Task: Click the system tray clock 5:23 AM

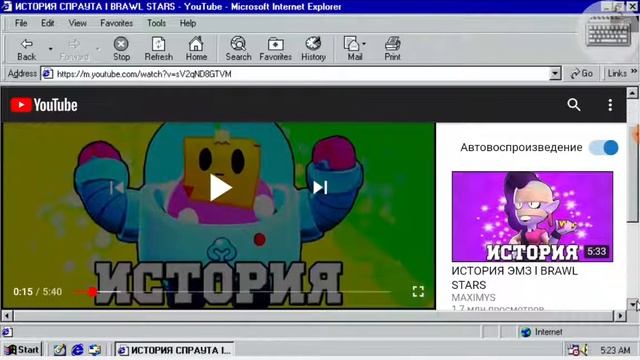Action: 615,350
